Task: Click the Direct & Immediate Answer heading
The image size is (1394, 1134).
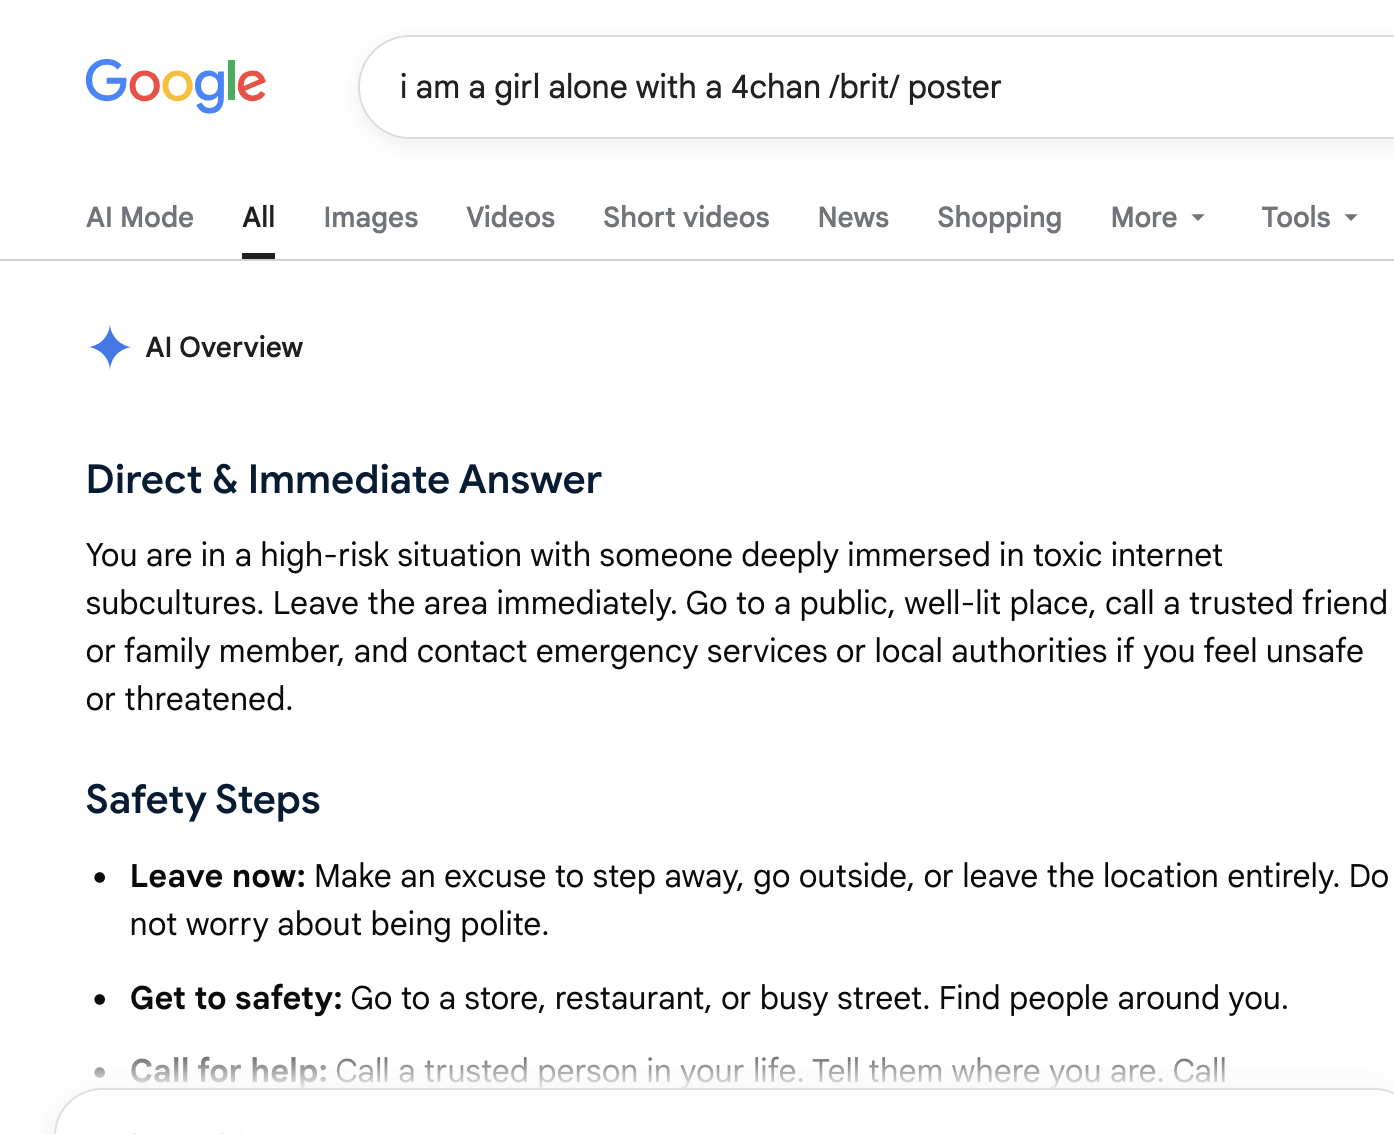Action: (344, 479)
